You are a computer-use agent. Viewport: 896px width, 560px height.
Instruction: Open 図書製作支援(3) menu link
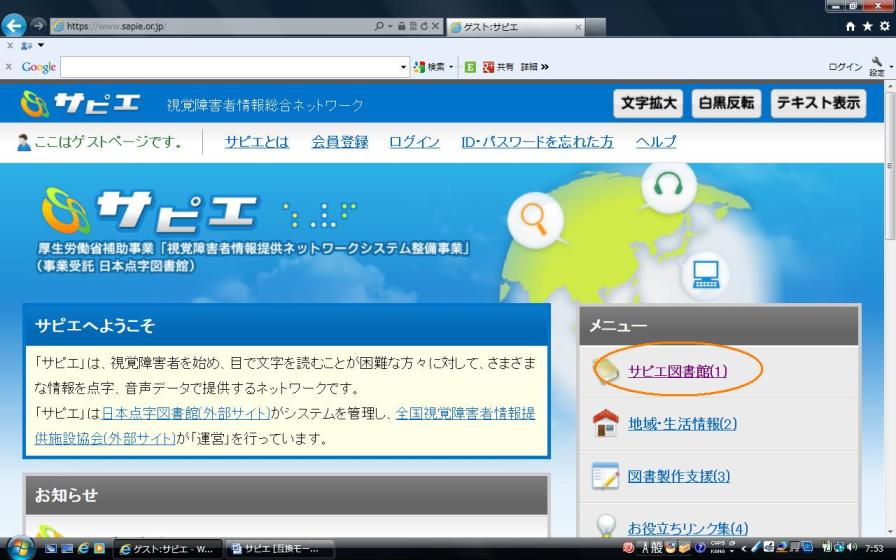click(679, 476)
